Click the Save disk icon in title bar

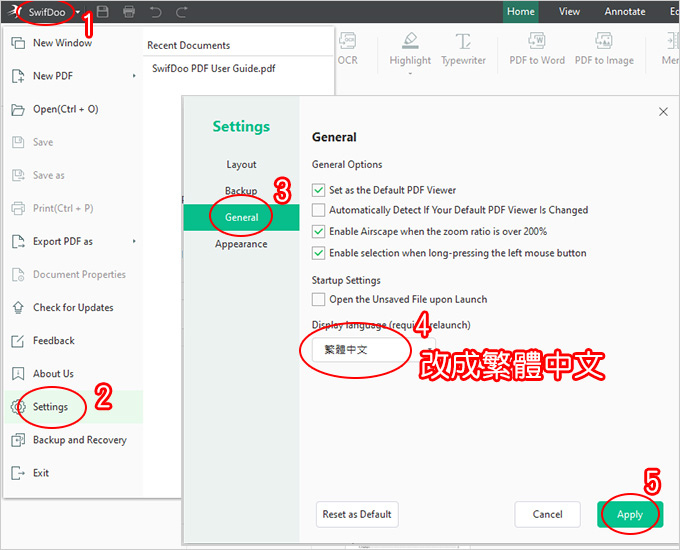[102, 12]
